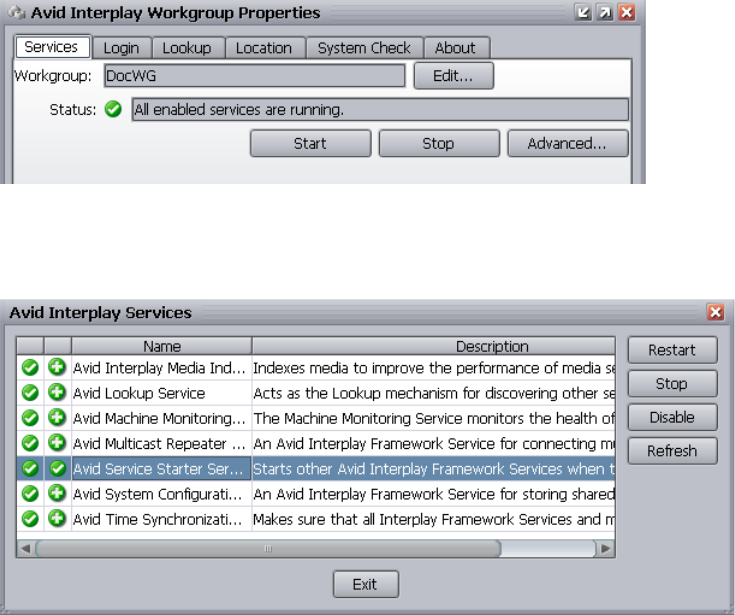735x615 pixels.
Task: Refresh the services list
Action: (x=672, y=451)
